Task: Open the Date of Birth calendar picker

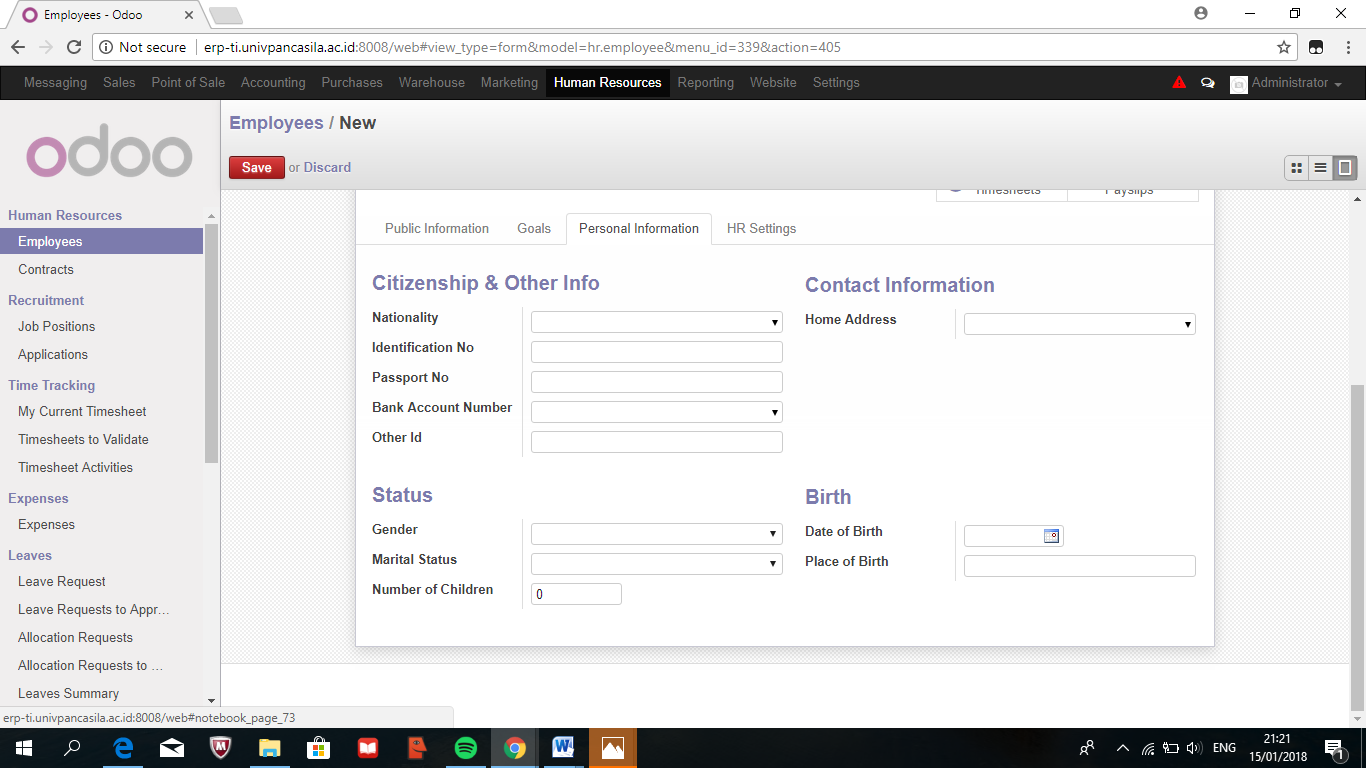Action: tap(1051, 536)
